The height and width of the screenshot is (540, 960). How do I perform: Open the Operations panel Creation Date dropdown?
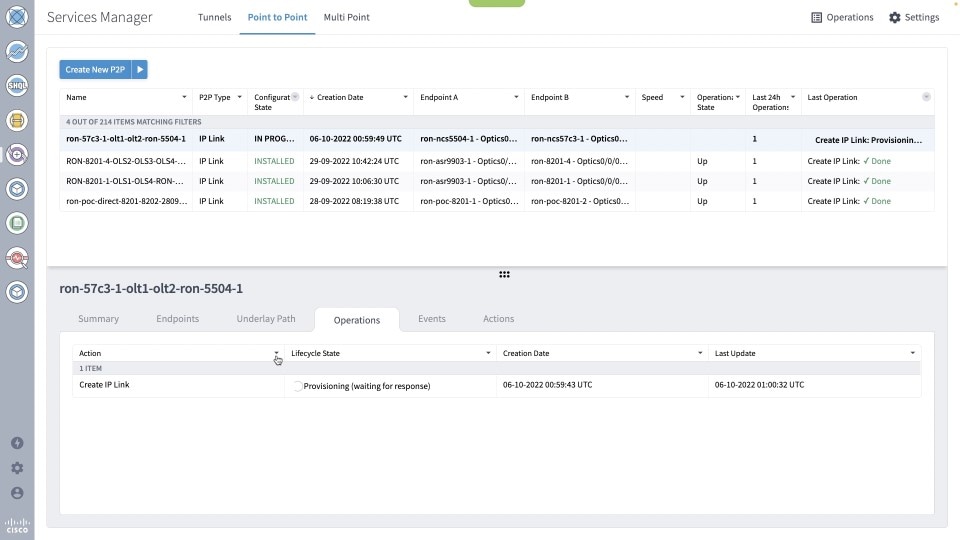[x=700, y=353]
